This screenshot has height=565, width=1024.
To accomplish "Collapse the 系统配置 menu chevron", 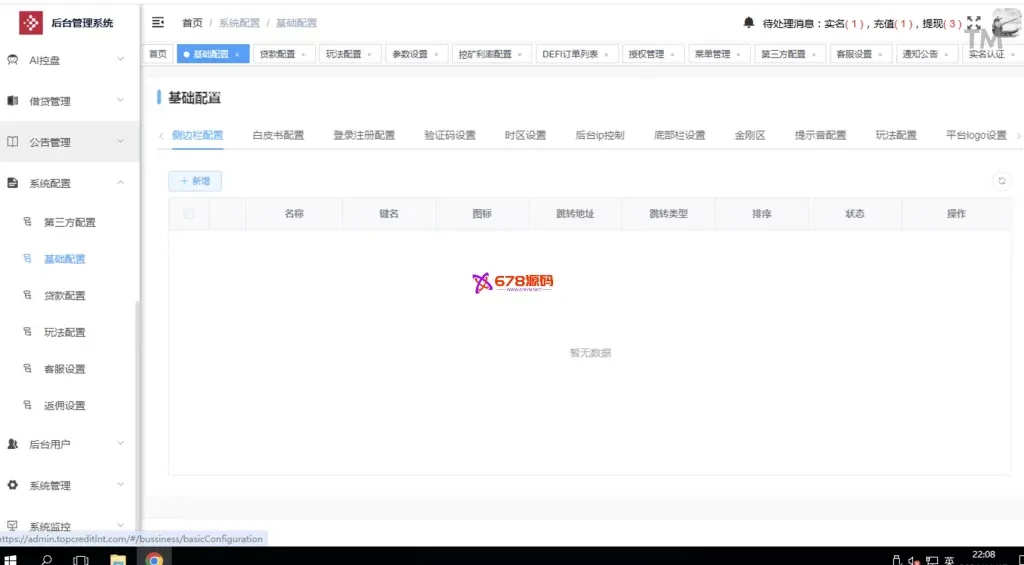I will tap(120, 183).
